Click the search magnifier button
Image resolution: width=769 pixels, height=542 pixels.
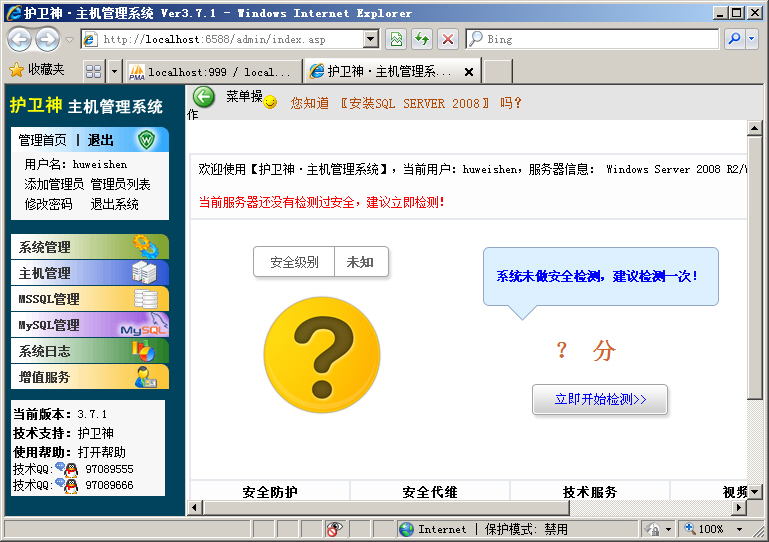[x=734, y=39]
